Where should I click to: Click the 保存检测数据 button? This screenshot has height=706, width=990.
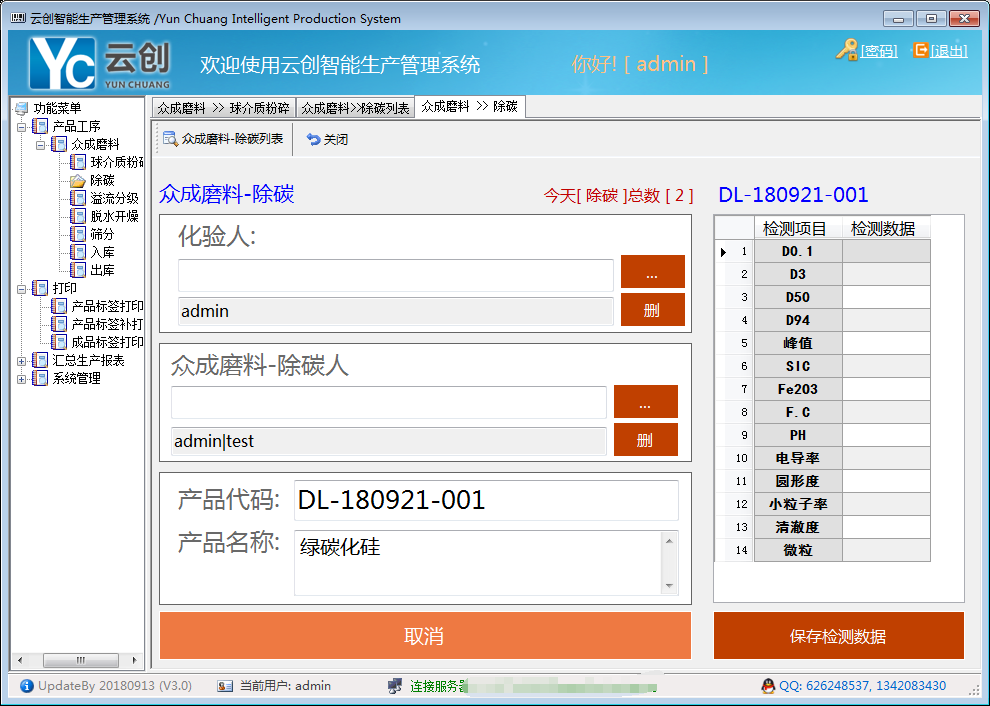(x=838, y=636)
